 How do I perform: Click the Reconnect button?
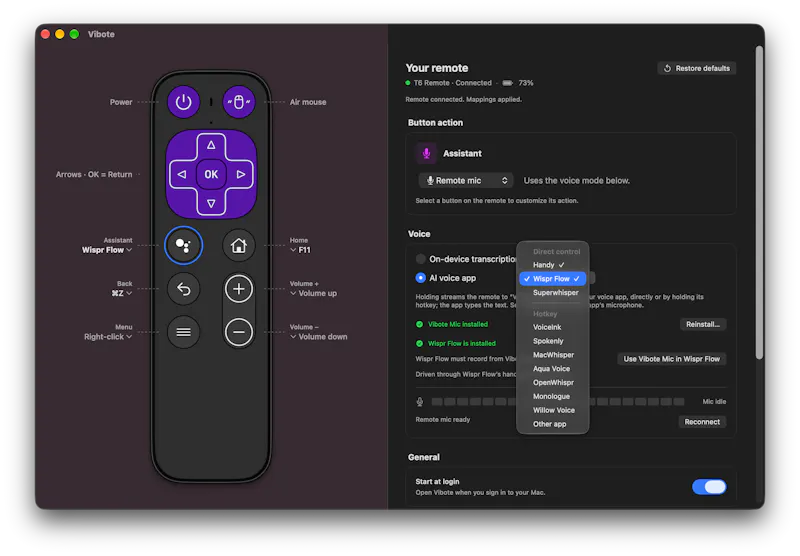point(702,422)
